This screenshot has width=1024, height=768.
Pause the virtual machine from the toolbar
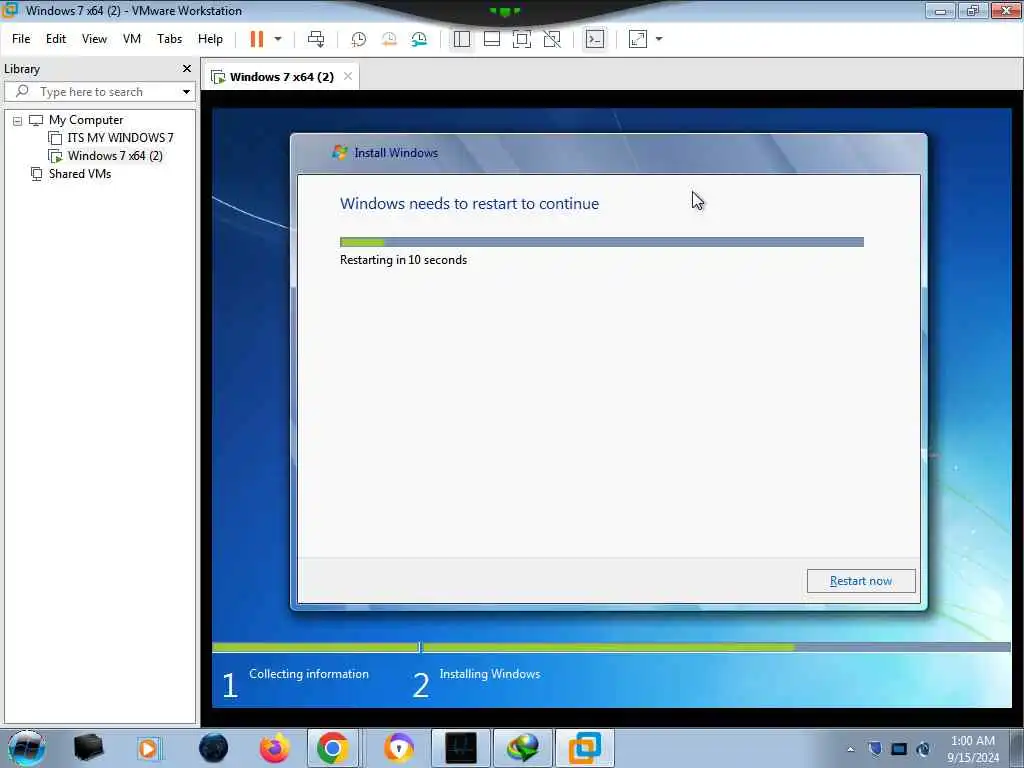tap(257, 39)
